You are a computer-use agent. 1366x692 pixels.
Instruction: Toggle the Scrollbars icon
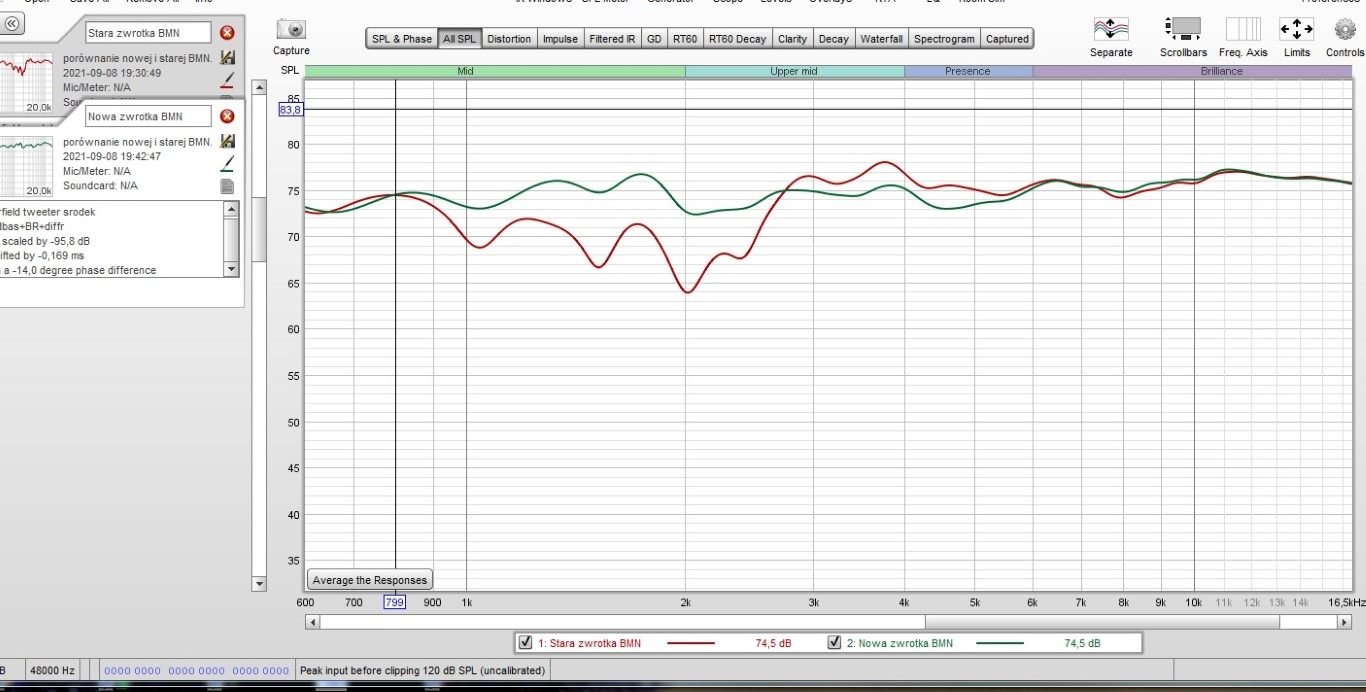tap(1184, 29)
